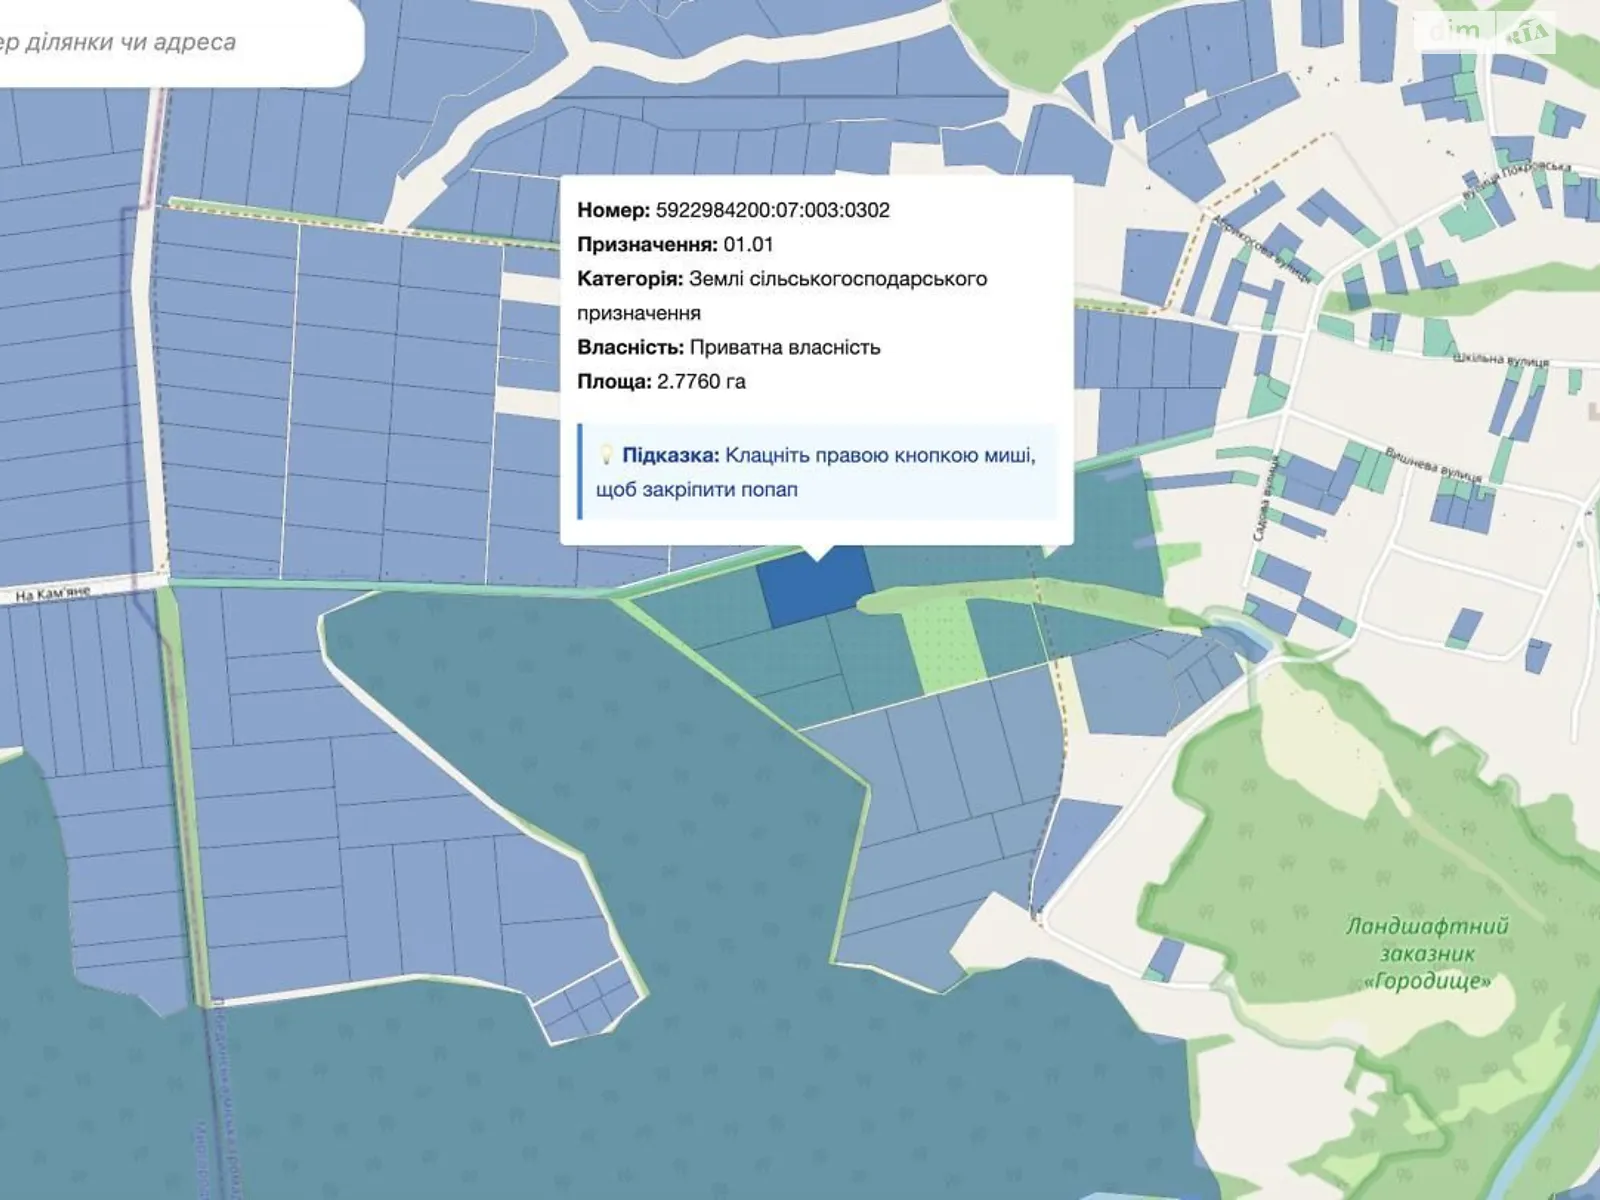Screen dimensions: 1600x1200
Task: Click the Садова вулиця street label
Action: pyautogui.click(x=1264, y=500)
